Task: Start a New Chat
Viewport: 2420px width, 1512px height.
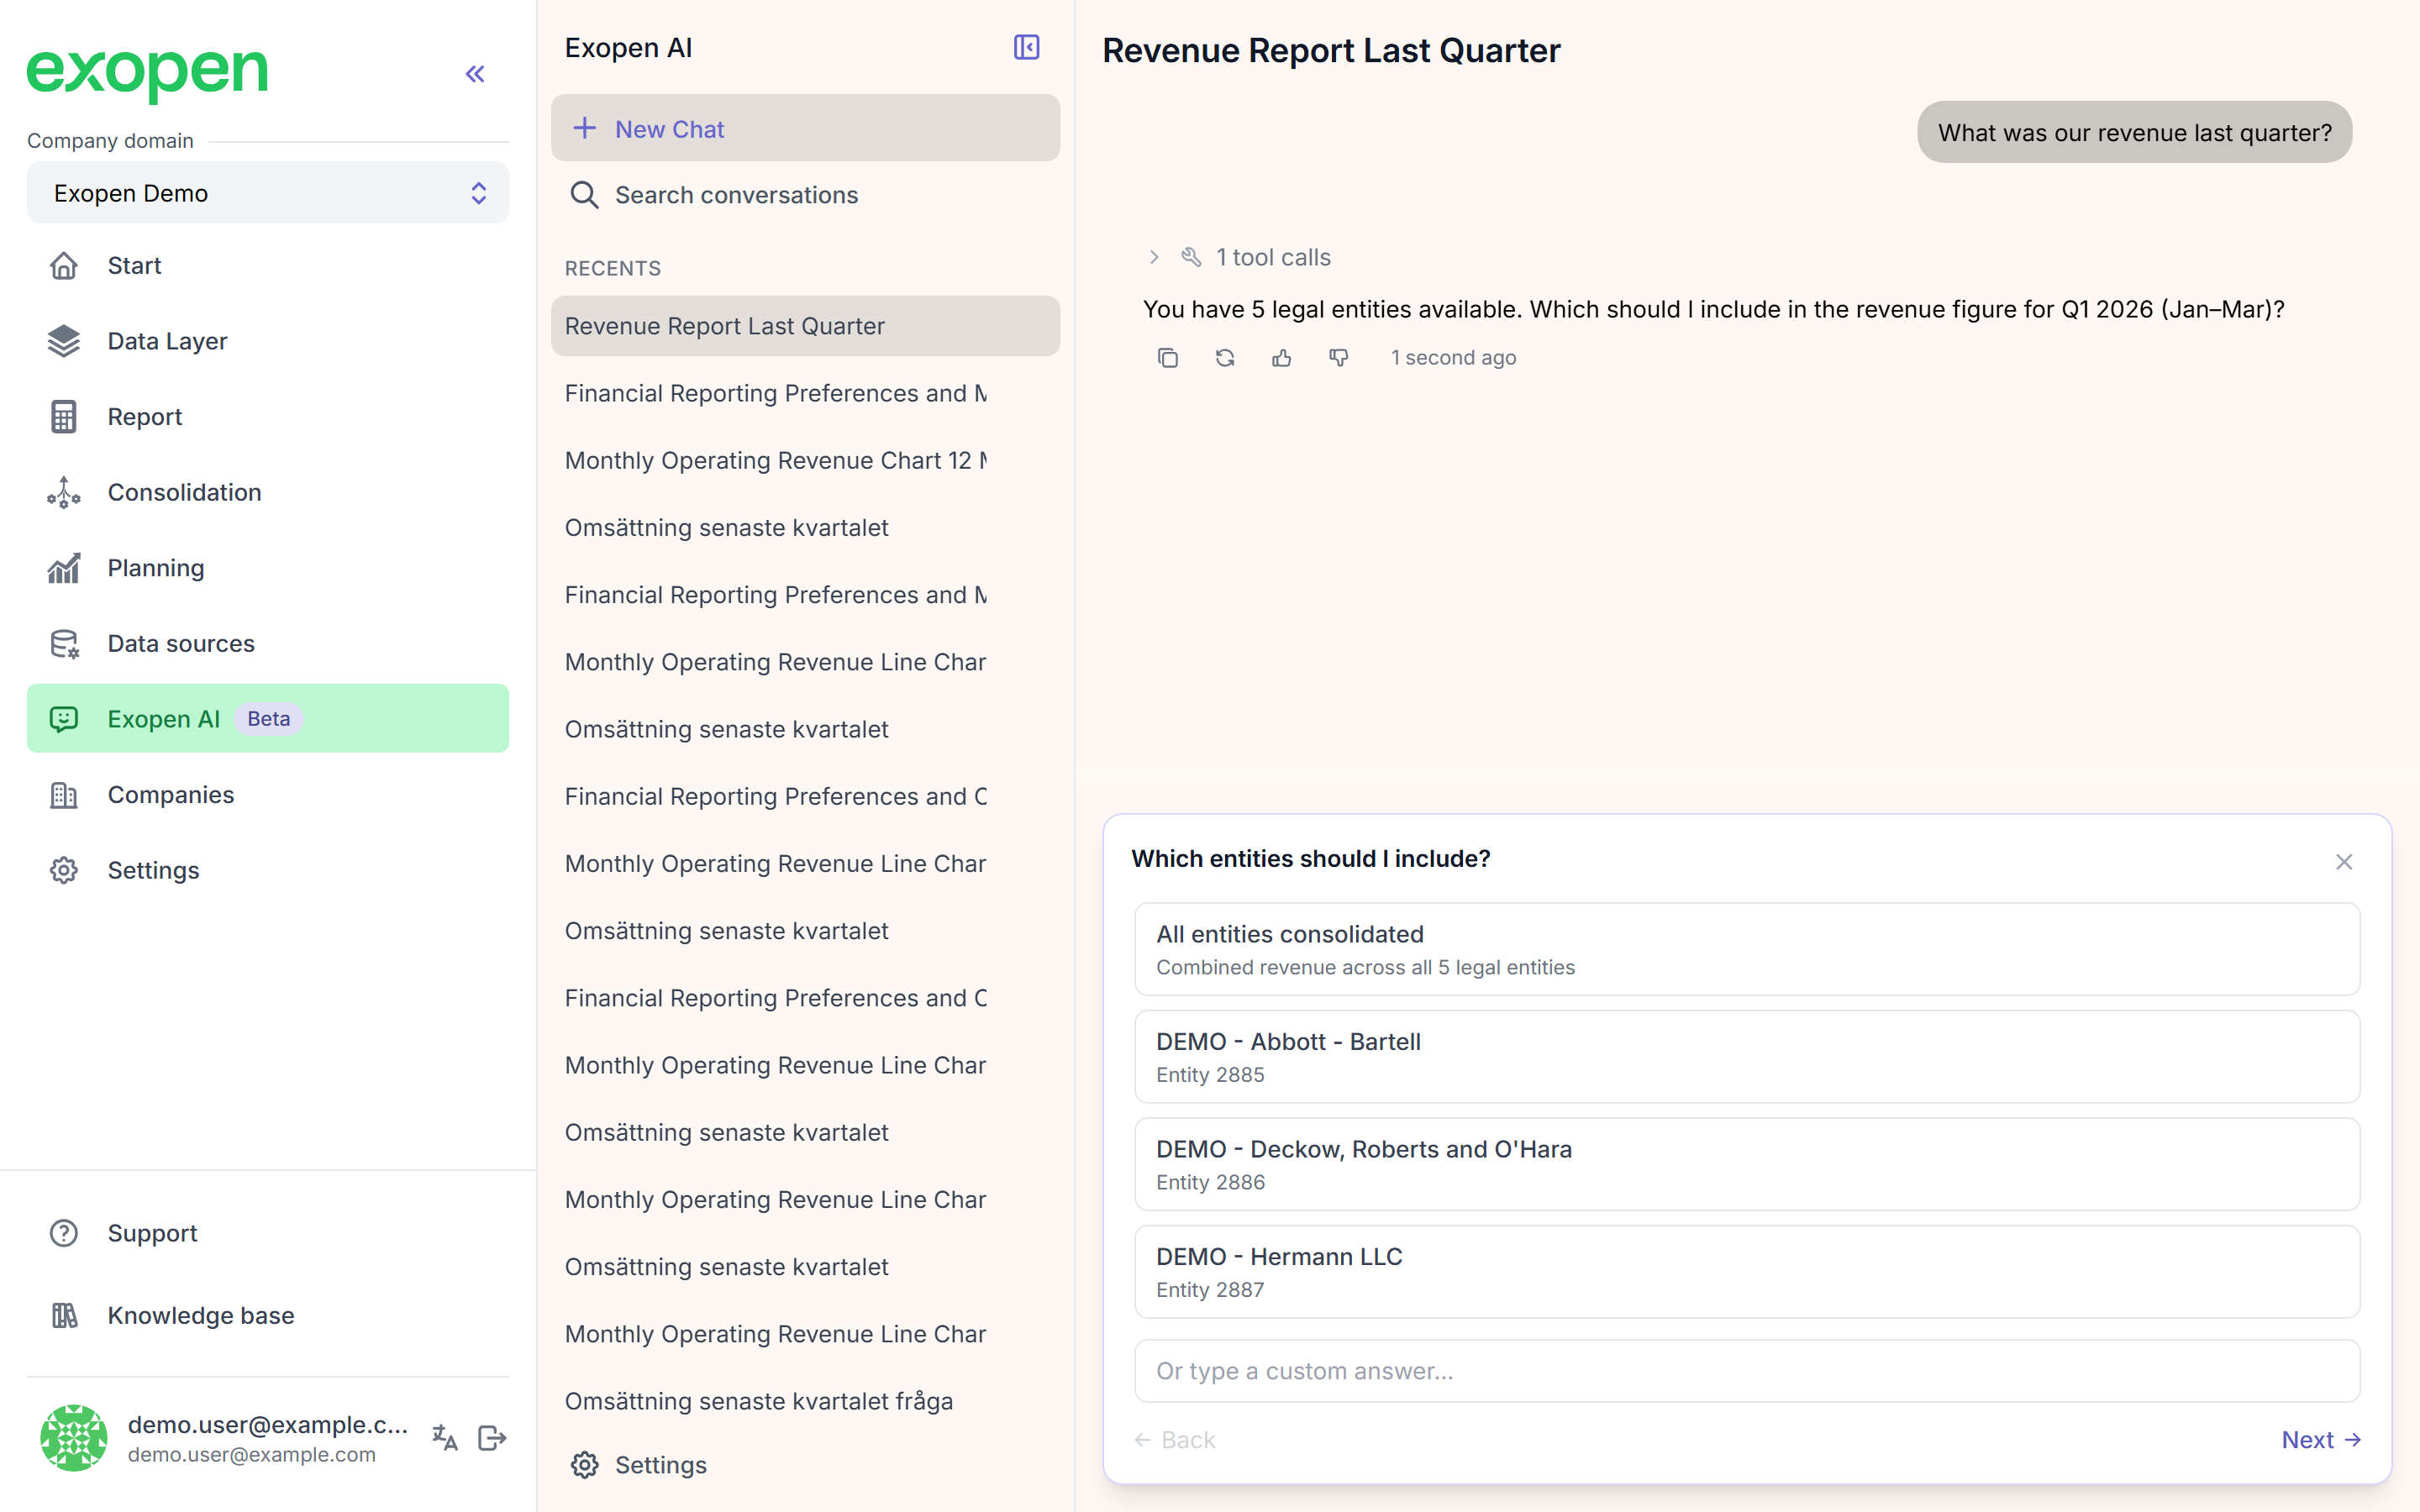Action: pos(805,128)
